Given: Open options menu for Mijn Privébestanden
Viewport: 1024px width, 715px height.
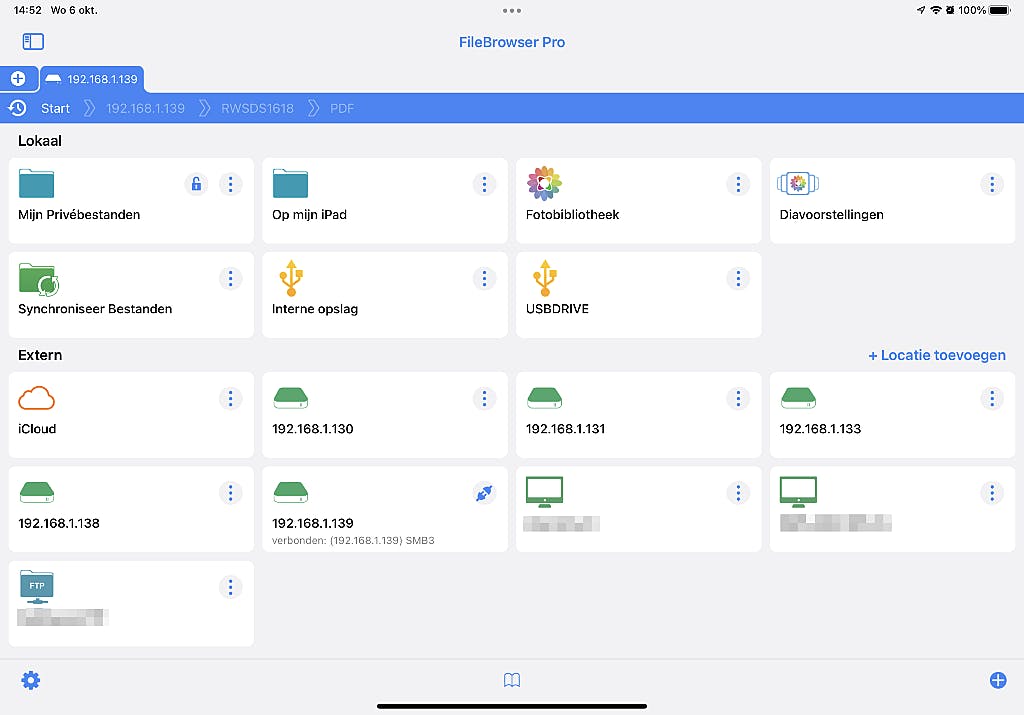Looking at the screenshot, I should 231,184.
